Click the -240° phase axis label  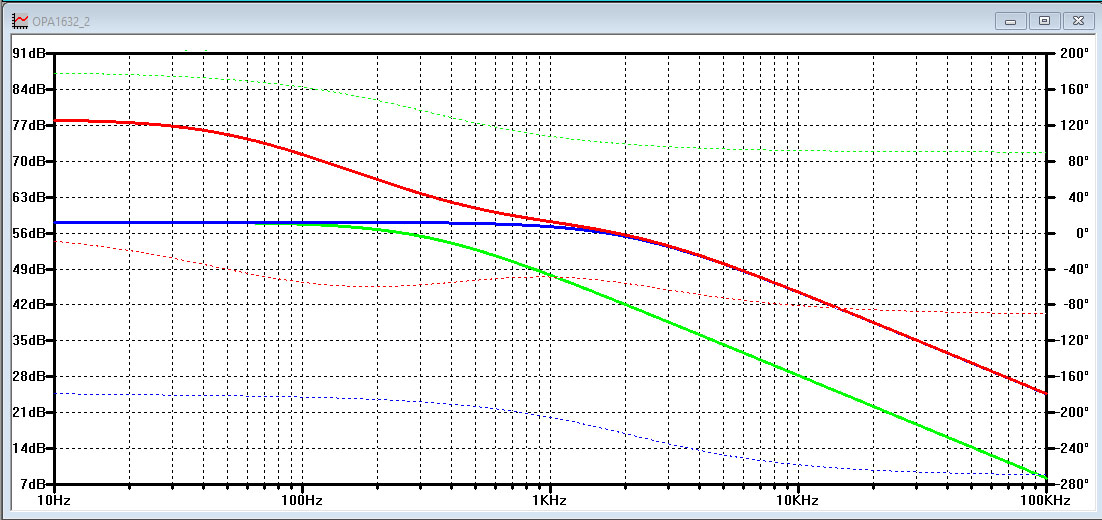pos(1072,448)
